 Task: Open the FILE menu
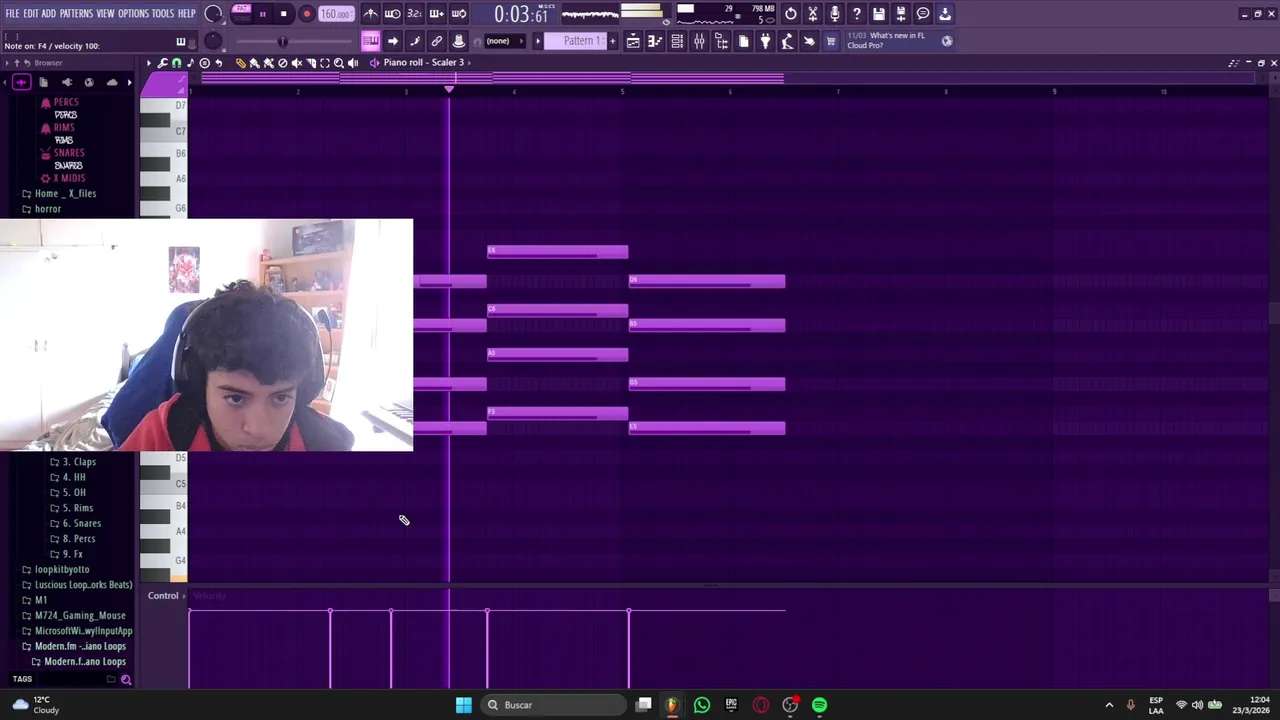[x=12, y=14]
